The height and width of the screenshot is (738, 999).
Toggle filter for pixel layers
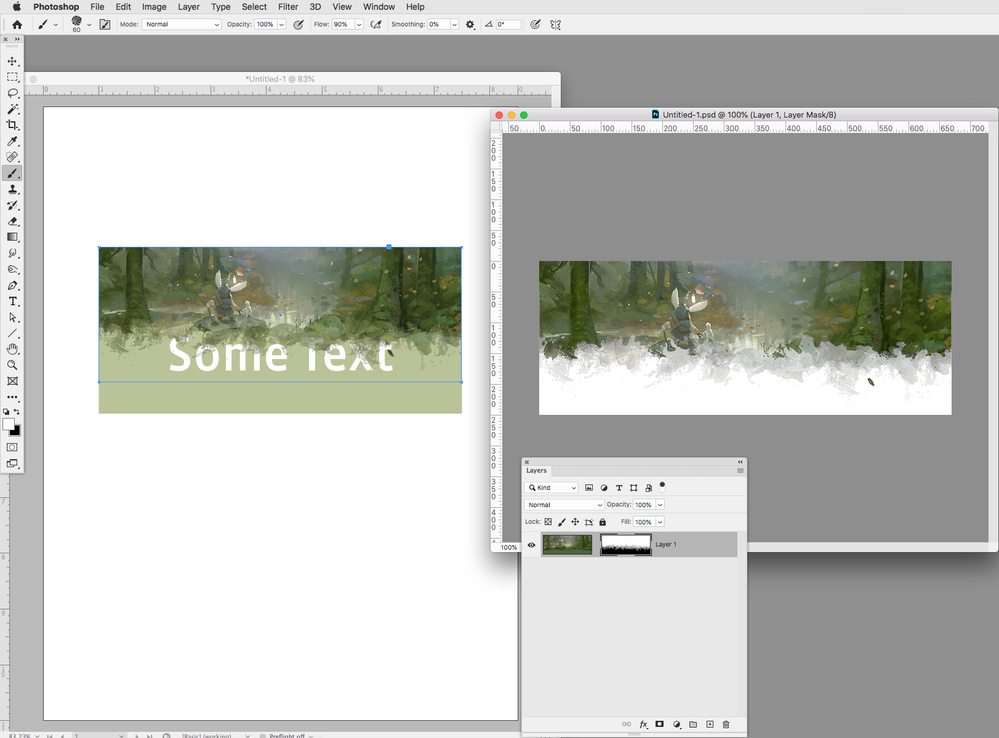(589, 488)
